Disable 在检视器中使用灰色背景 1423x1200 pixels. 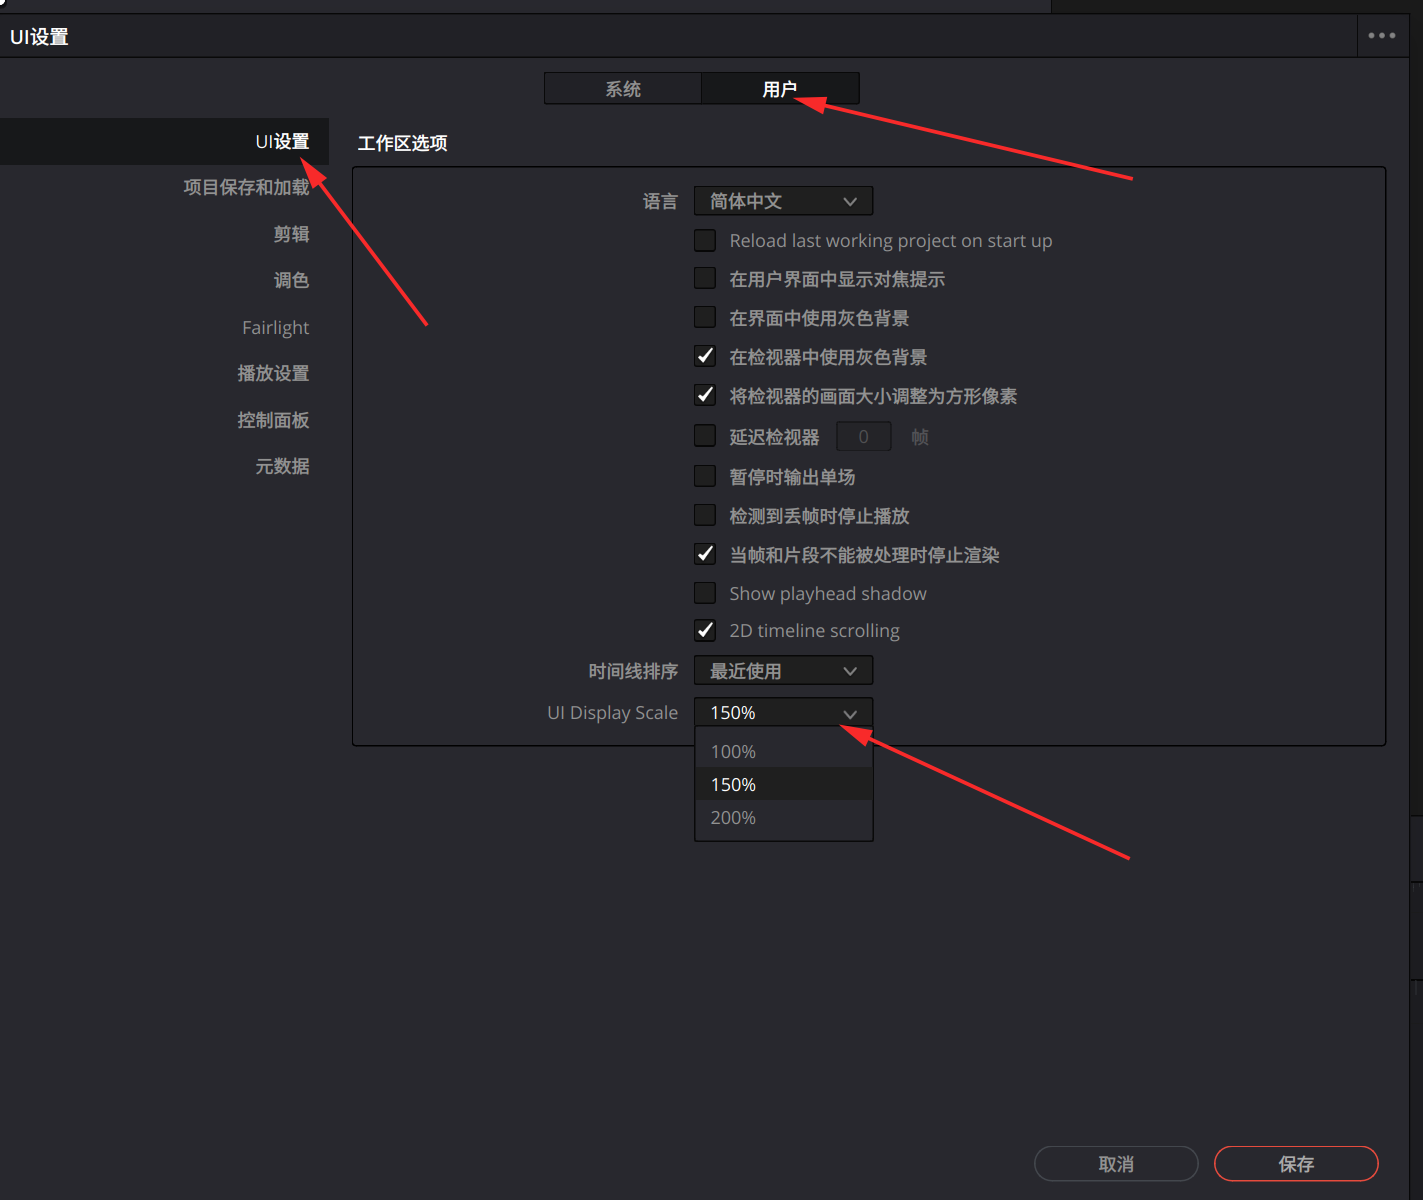[x=705, y=356]
